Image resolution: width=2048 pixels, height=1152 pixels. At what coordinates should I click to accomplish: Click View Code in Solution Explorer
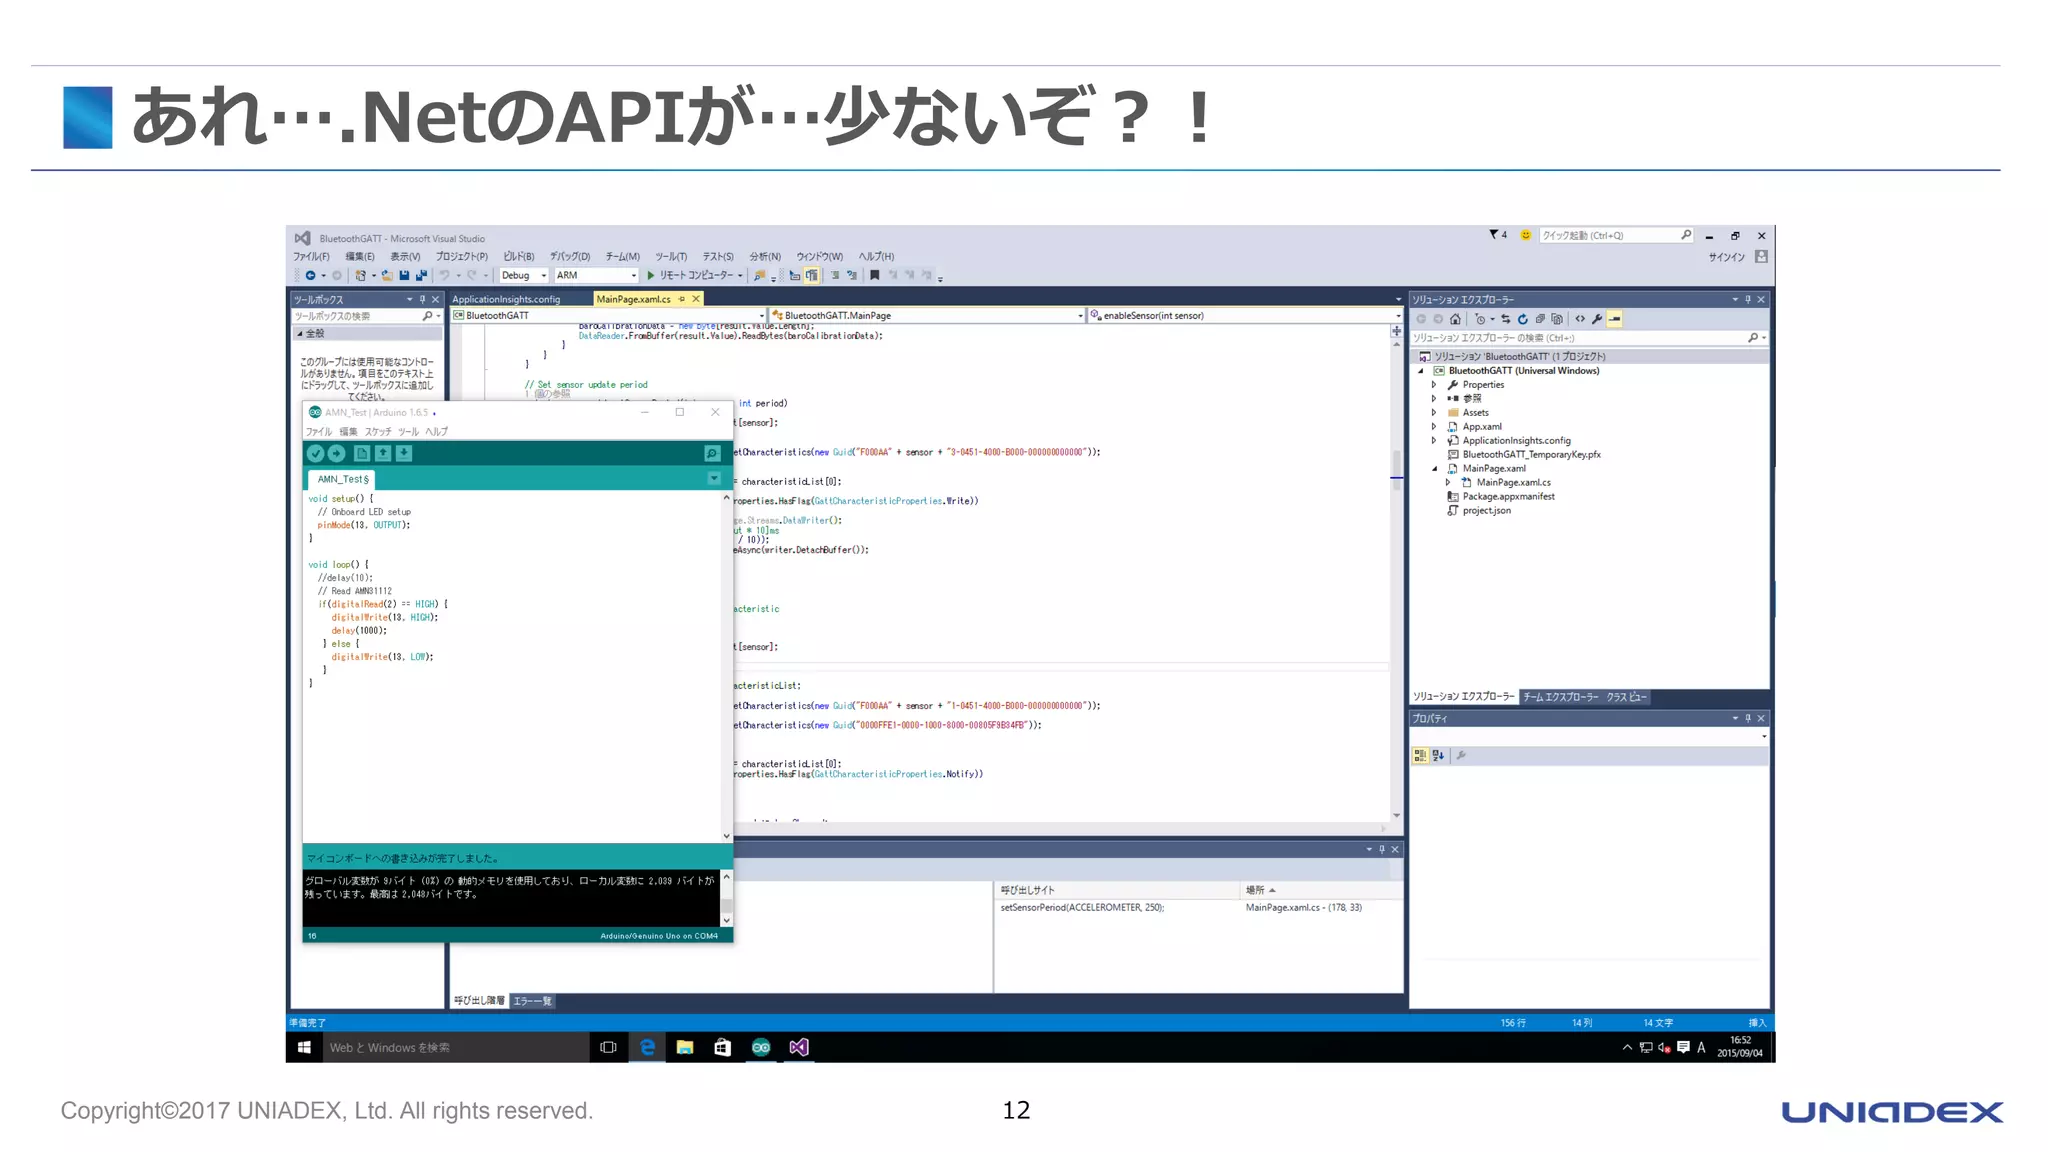(1580, 319)
